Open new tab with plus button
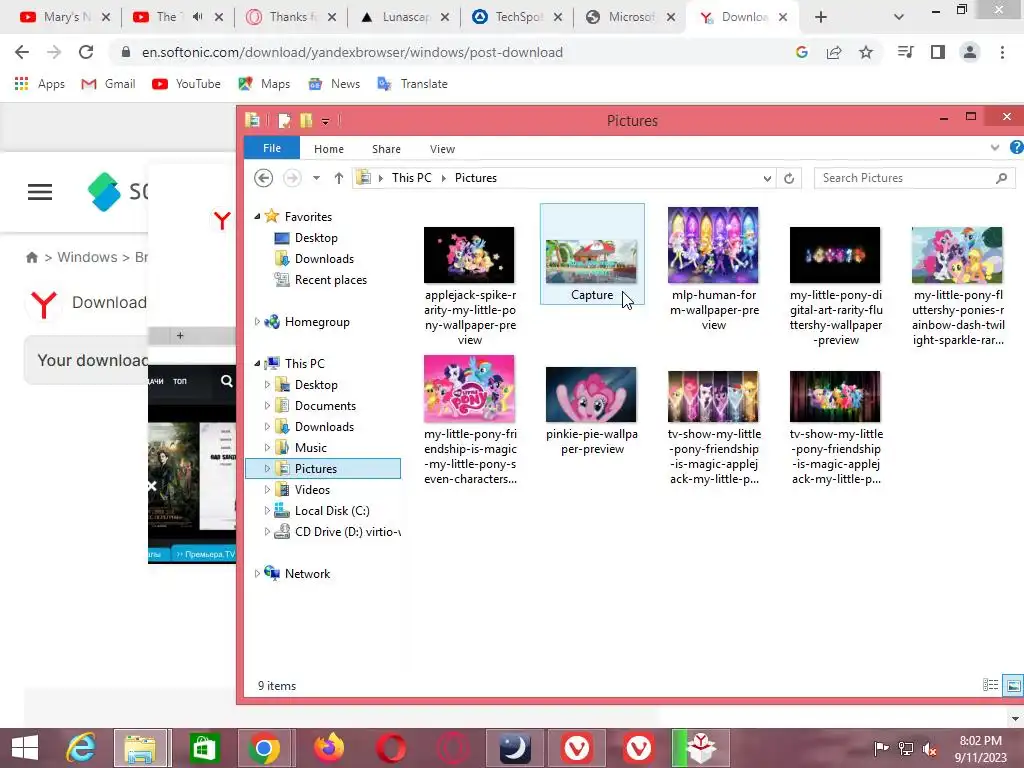 [821, 17]
